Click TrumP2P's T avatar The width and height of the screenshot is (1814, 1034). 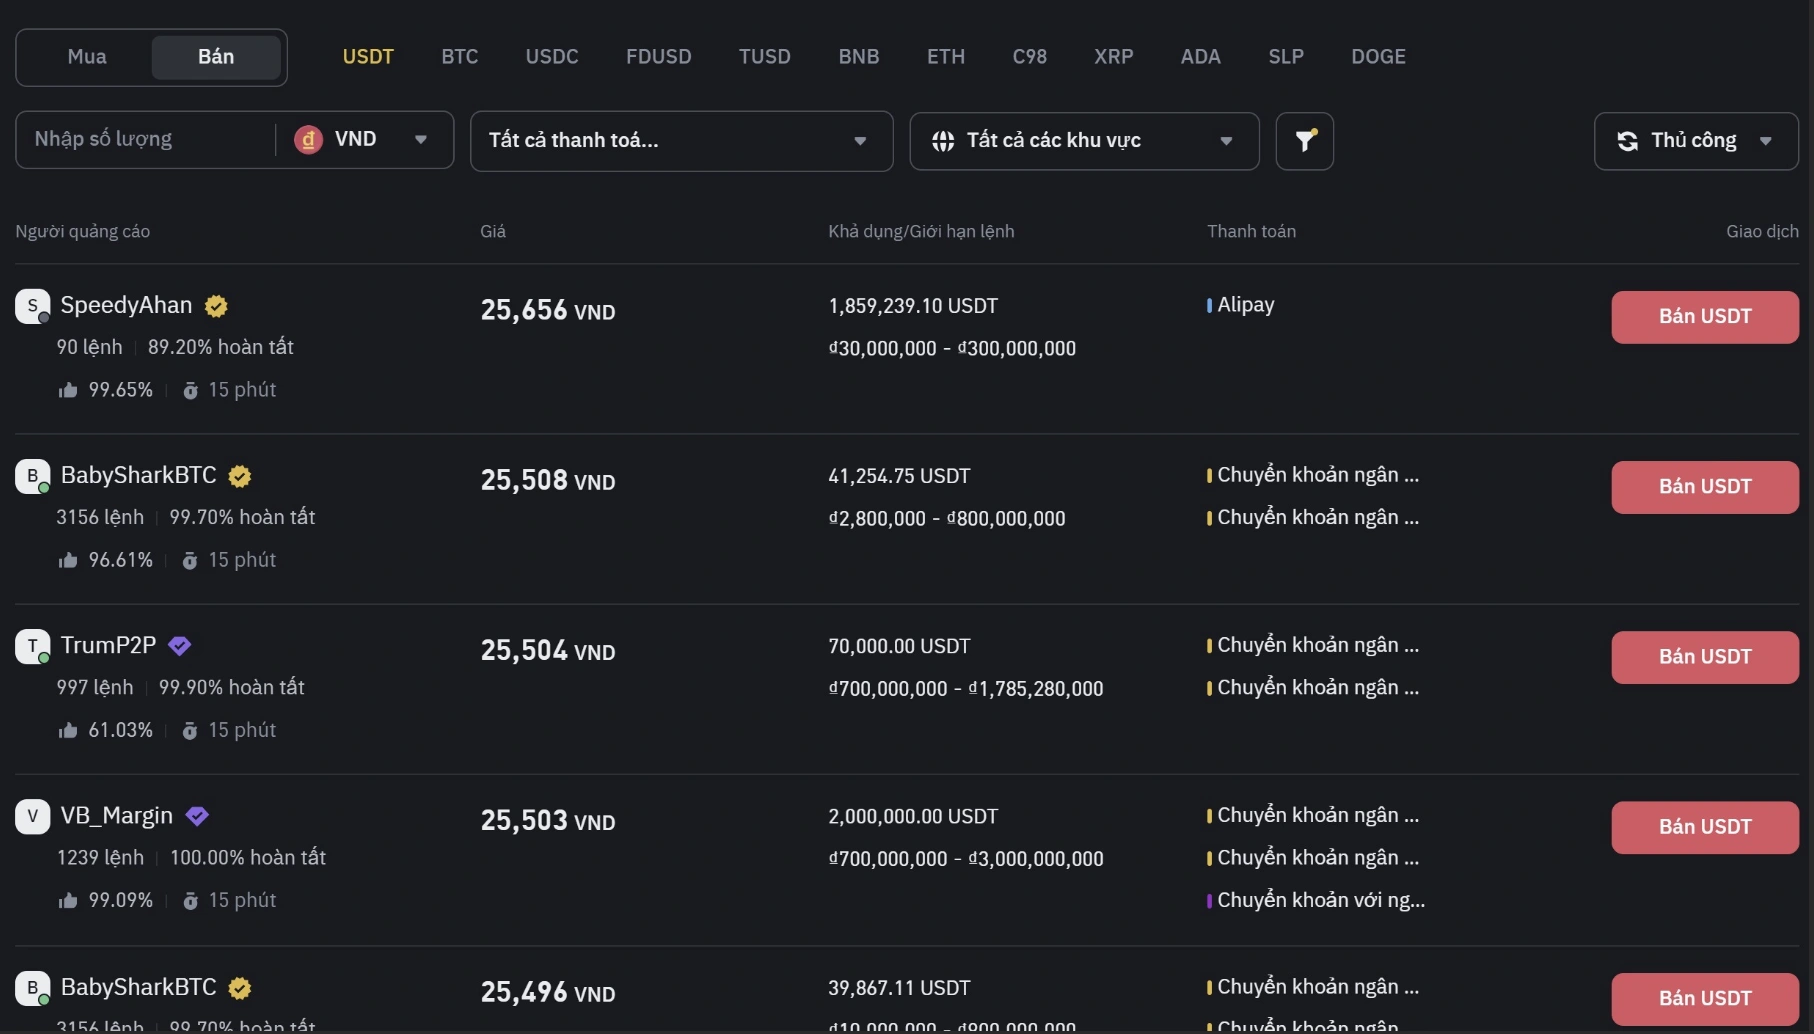pos(32,646)
